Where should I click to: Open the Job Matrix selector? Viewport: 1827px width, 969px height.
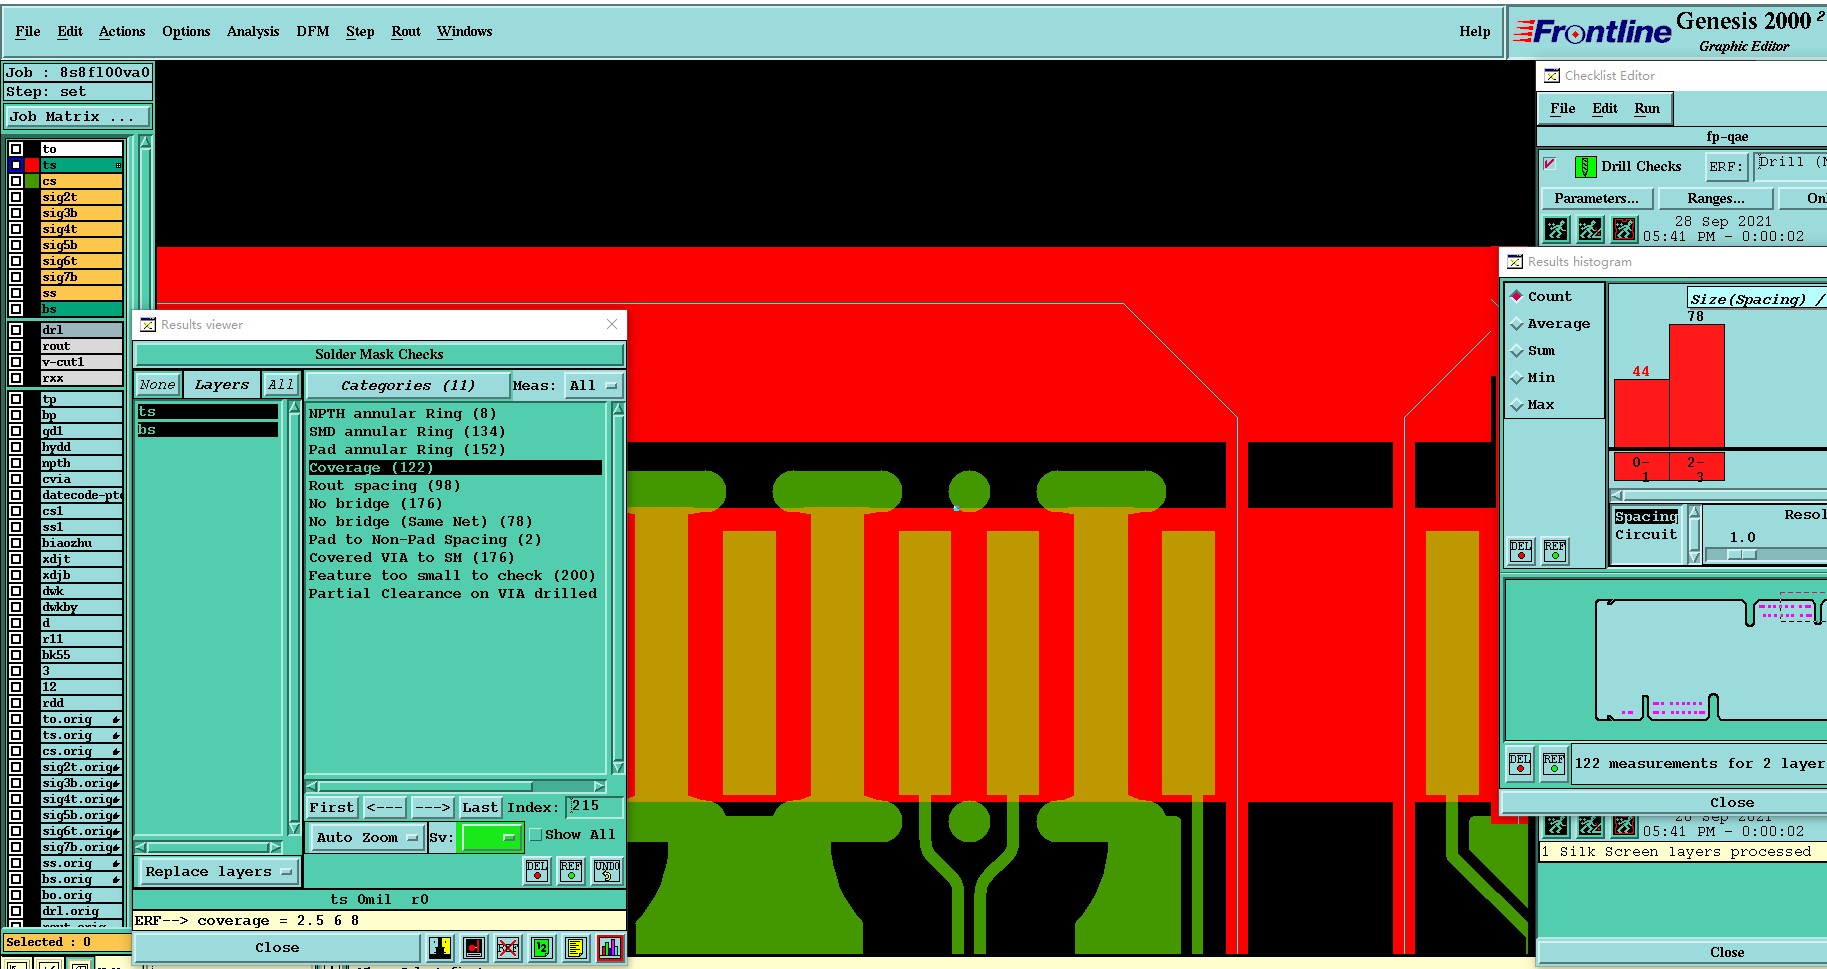pyautogui.click(x=77, y=117)
